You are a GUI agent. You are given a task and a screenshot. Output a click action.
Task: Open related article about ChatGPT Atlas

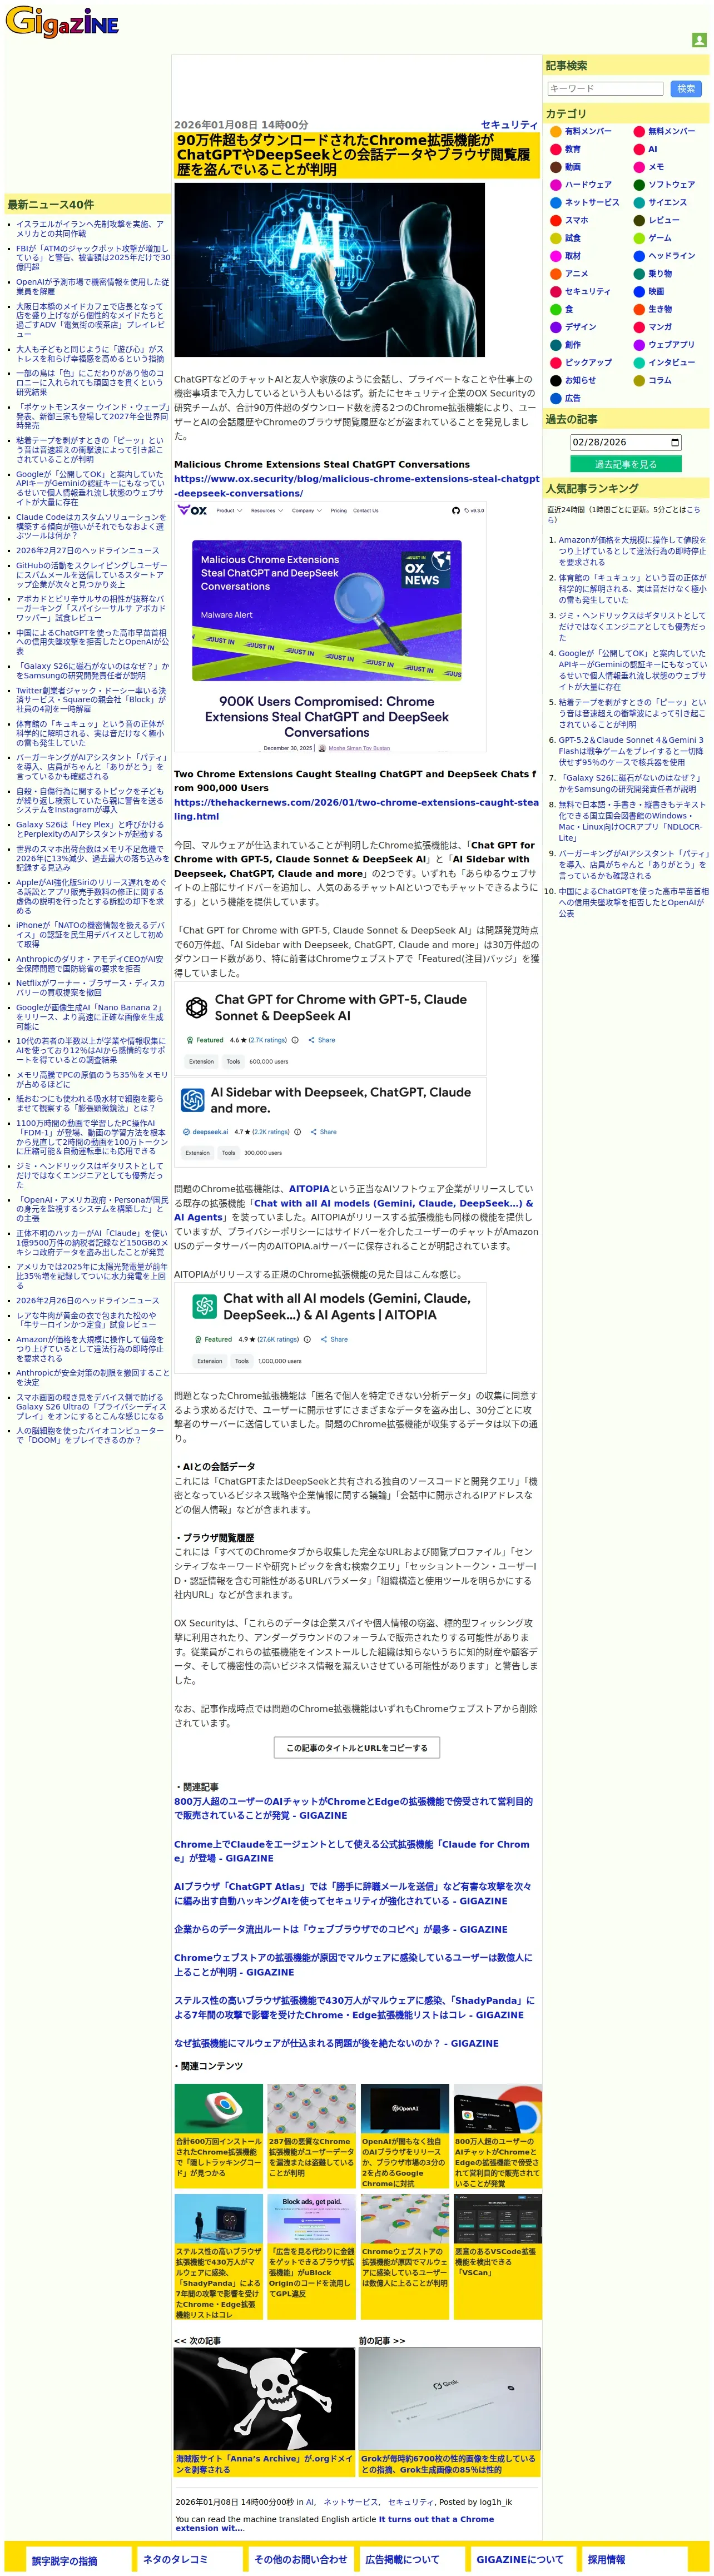pyautogui.click(x=353, y=1894)
